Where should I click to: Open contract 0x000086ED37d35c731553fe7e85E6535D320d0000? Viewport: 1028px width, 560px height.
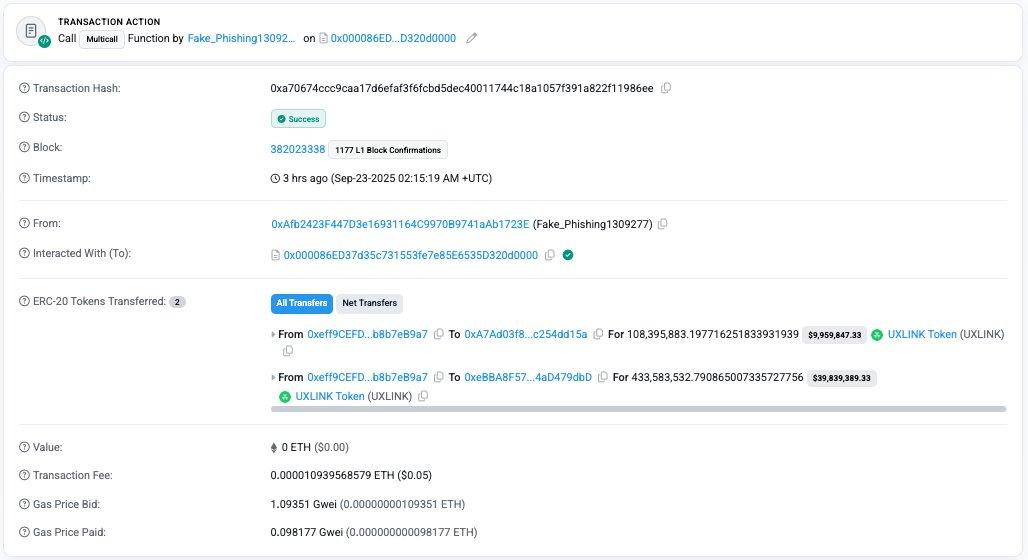click(x=411, y=255)
